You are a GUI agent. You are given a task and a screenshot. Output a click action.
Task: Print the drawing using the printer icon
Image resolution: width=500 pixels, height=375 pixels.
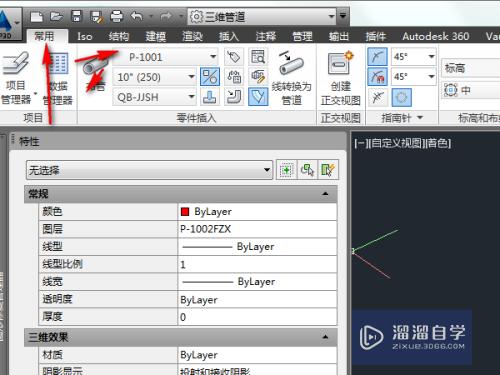[117, 16]
